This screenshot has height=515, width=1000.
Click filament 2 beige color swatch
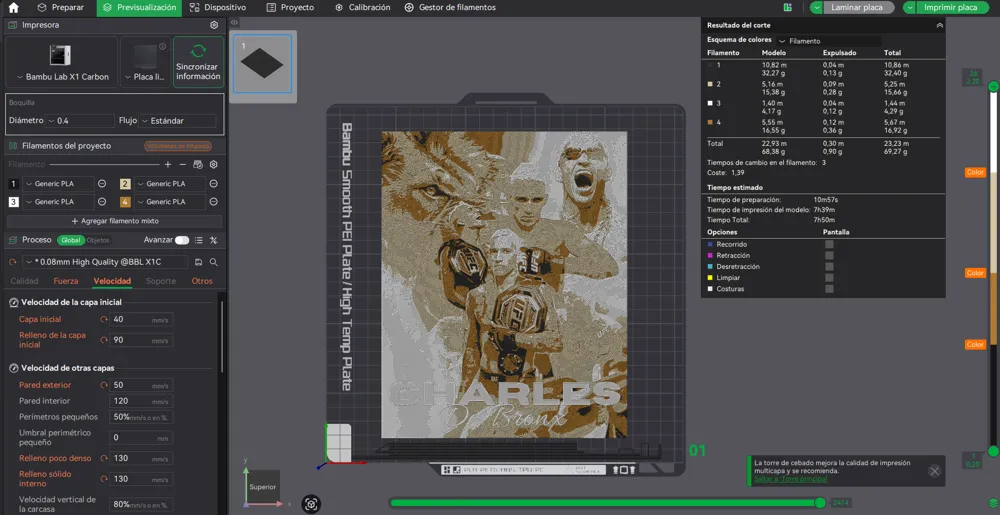click(x=125, y=184)
